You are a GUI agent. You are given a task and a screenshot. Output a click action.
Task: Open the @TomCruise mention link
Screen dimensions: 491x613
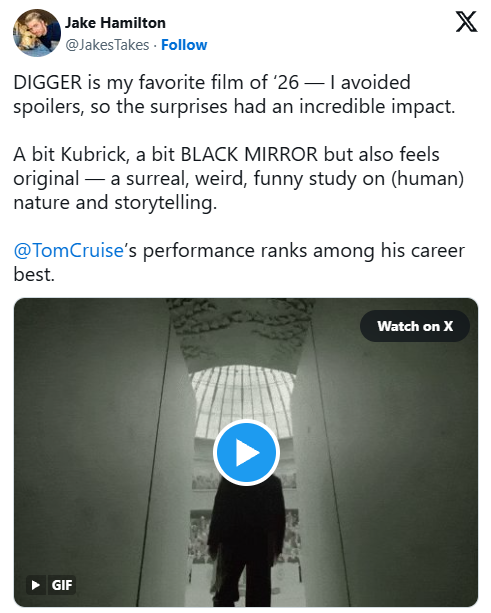point(68,250)
